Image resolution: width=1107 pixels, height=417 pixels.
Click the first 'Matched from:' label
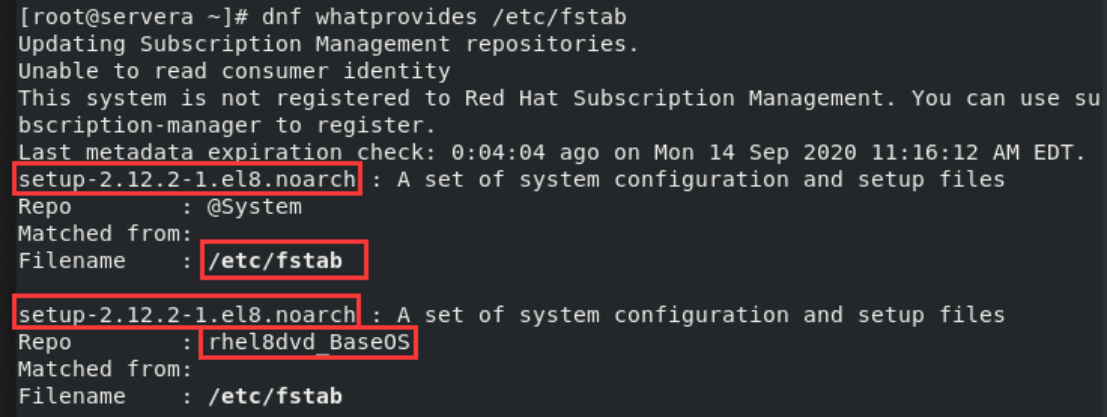click(105, 234)
